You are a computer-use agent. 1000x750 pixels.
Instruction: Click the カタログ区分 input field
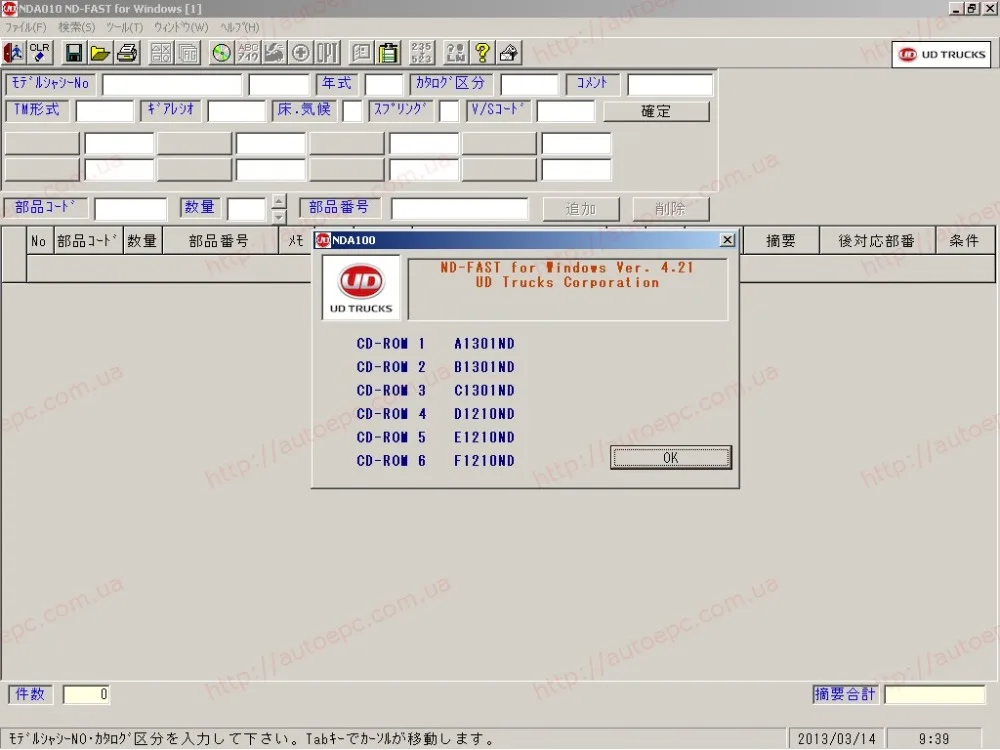[x=529, y=84]
